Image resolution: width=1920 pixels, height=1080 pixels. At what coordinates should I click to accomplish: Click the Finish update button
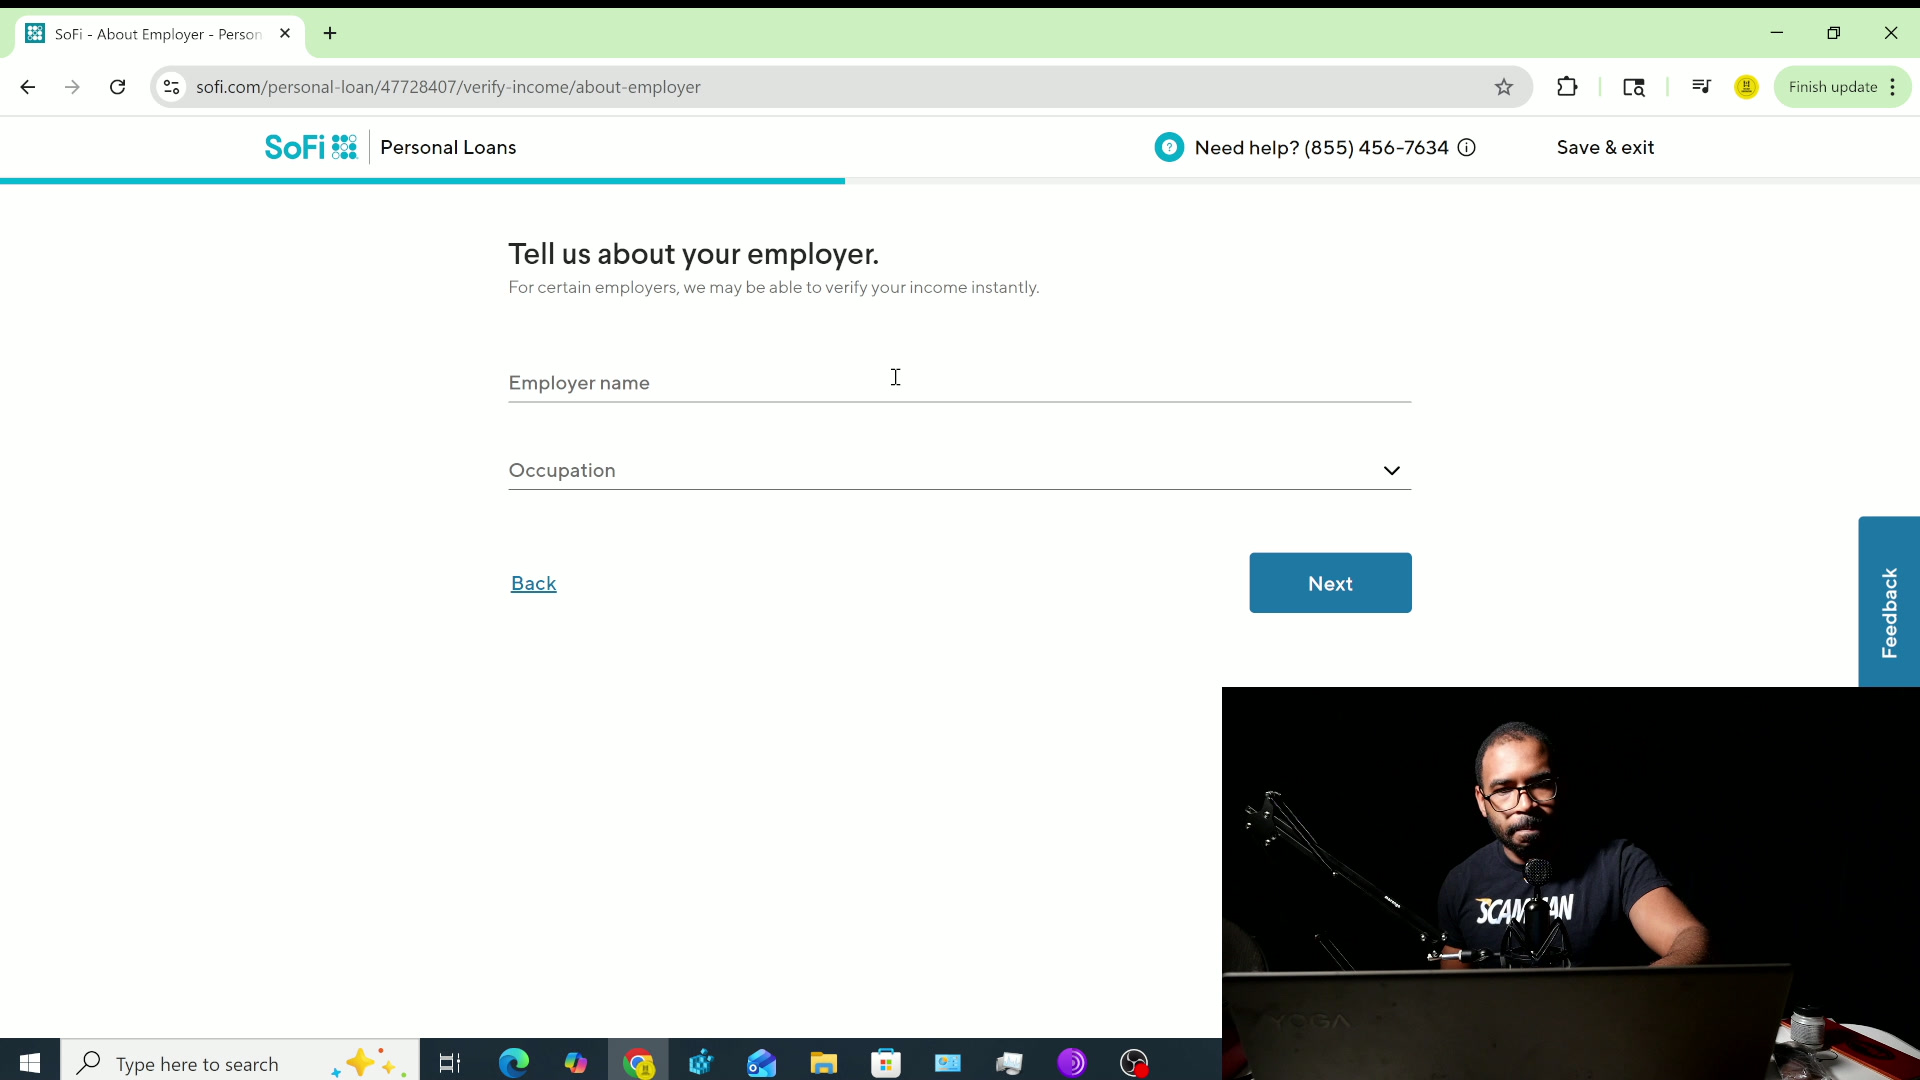click(x=1832, y=87)
